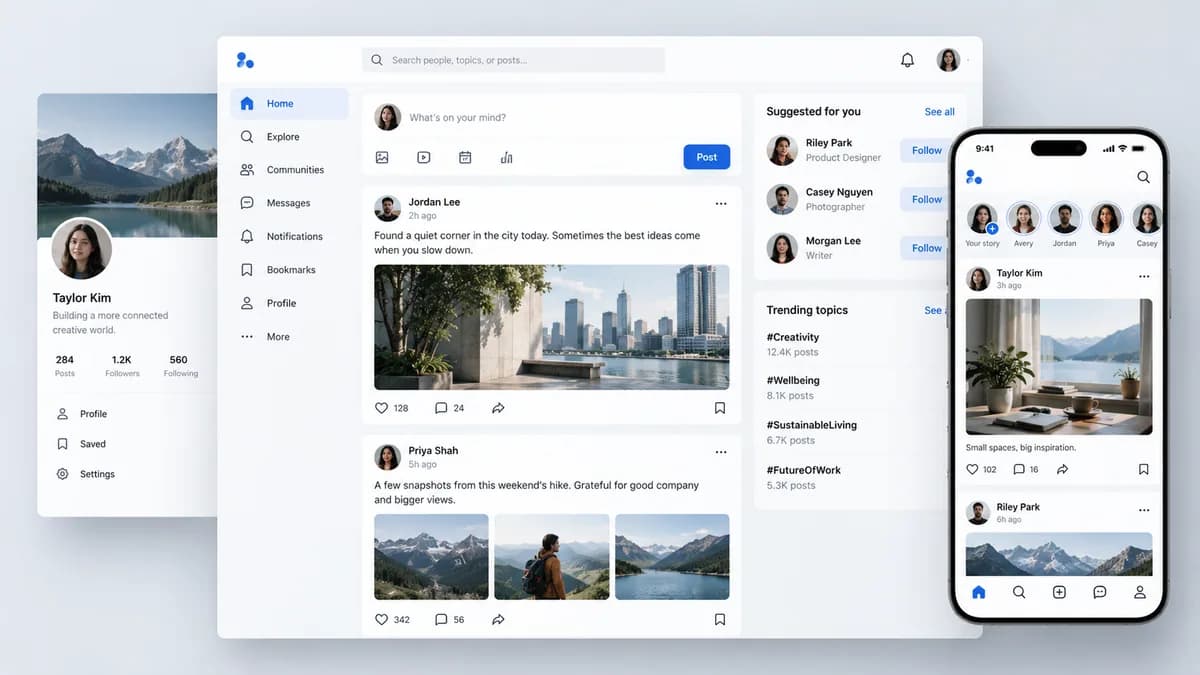Share Jordan Lee's post
Viewport: 1200px width, 675px height.
point(498,408)
